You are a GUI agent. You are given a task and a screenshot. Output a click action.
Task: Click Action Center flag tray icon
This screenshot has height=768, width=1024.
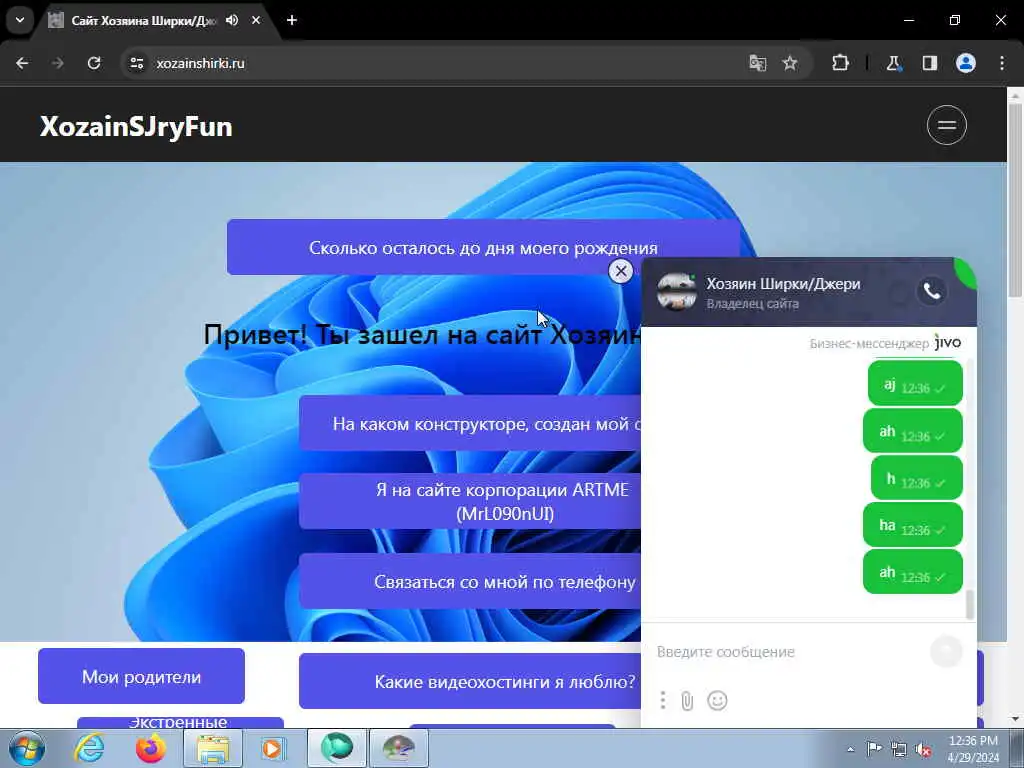(x=874, y=749)
